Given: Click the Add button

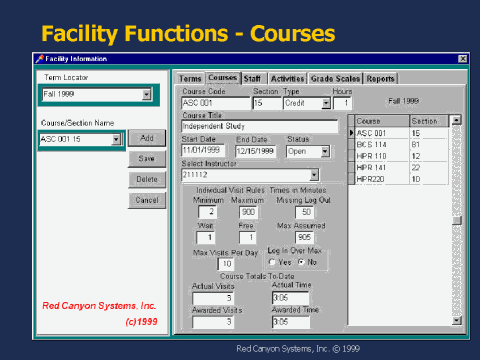Looking at the screenshot, I should [x=147, y=138].
